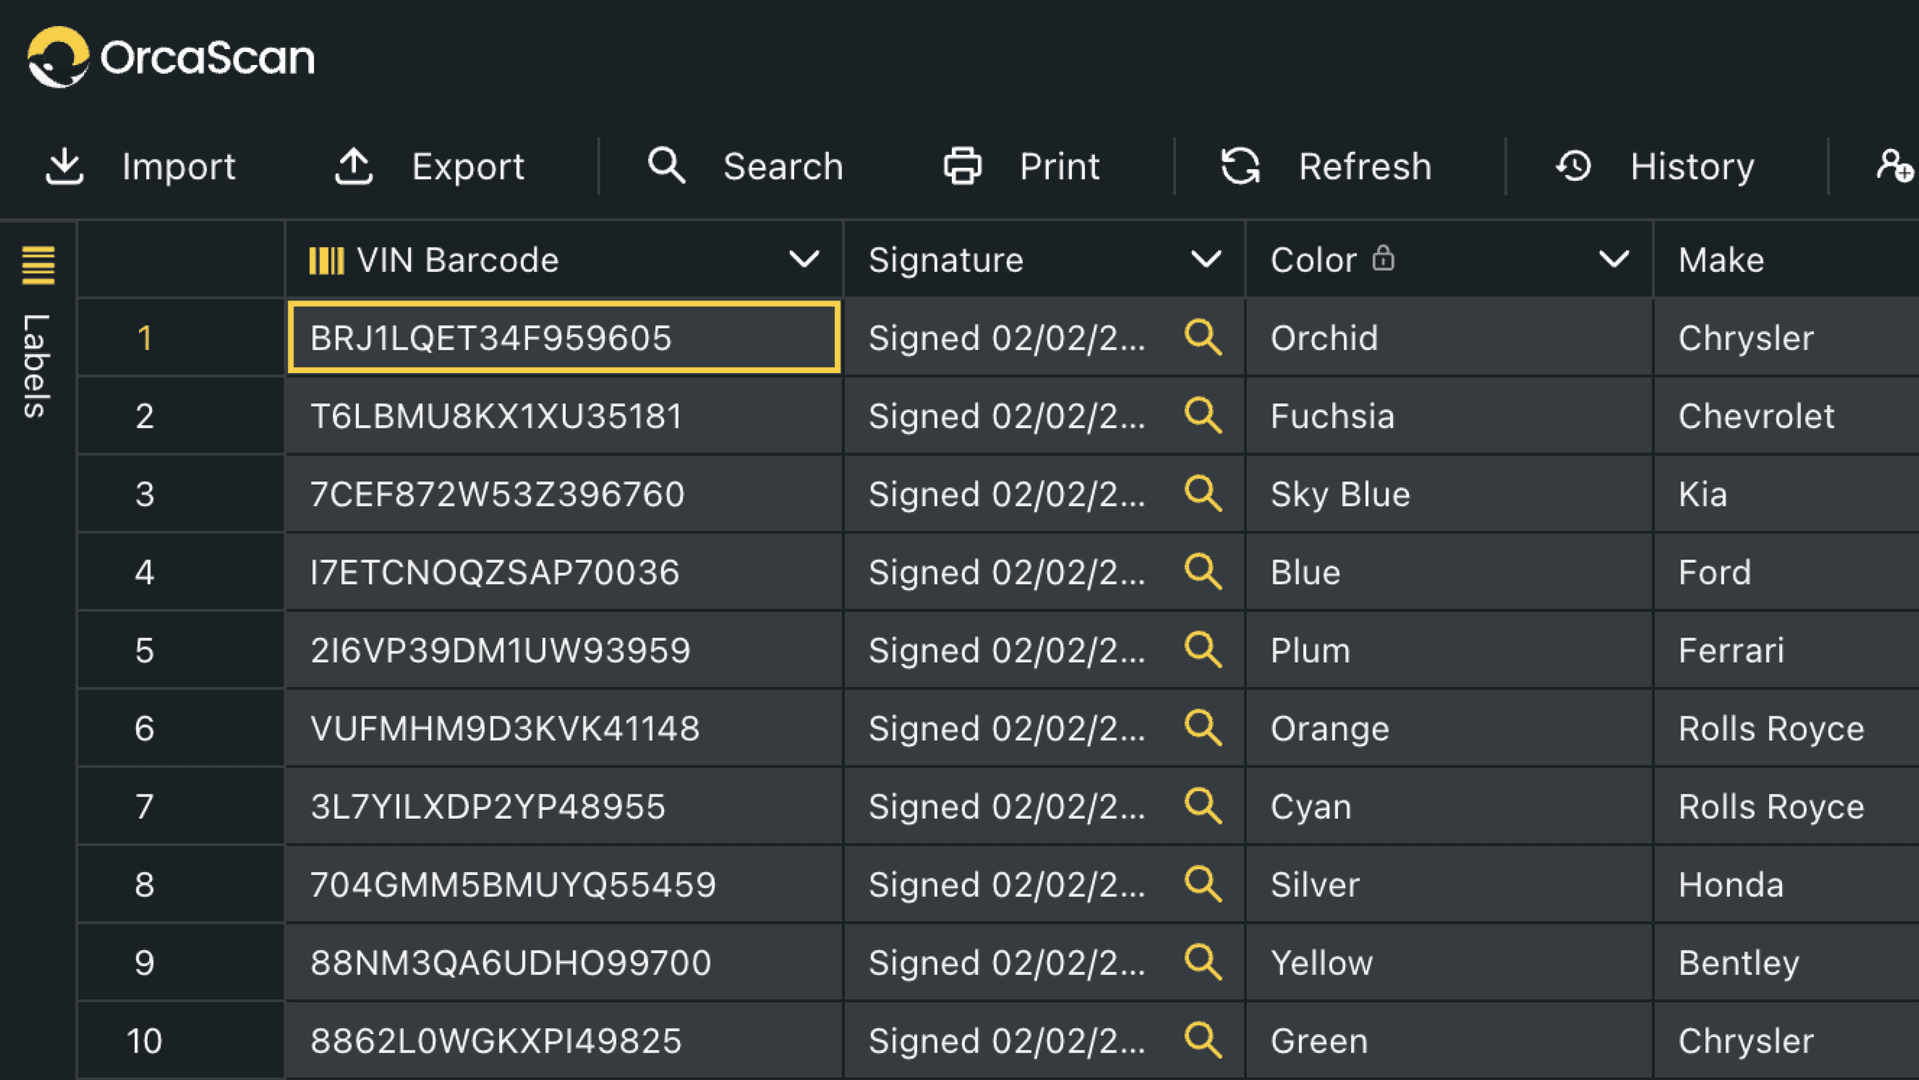The width and height of the screenshot is (1919, 1080).
Task: Open the signature magnifier for the Fuchsia row
Action: coord(1203,416)
